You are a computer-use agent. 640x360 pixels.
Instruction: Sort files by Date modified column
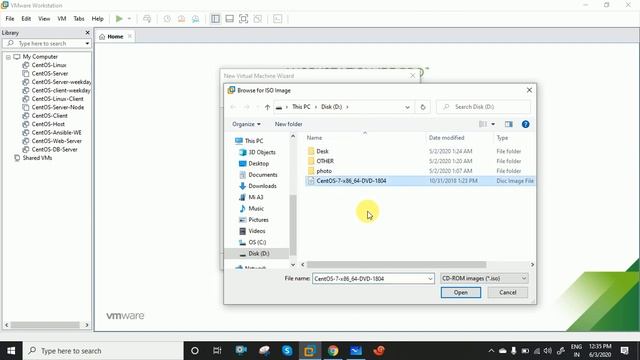[447, 138]
